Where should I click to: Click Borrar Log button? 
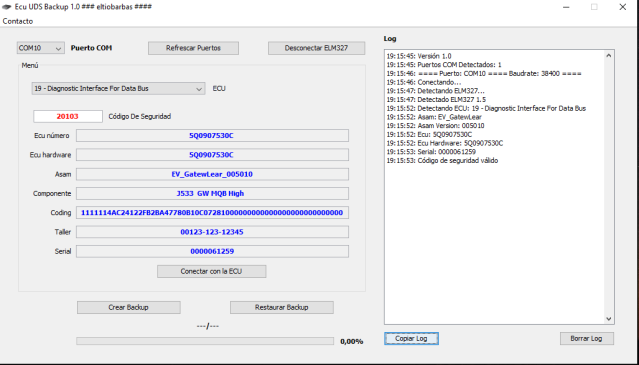(x=586, y=339)
